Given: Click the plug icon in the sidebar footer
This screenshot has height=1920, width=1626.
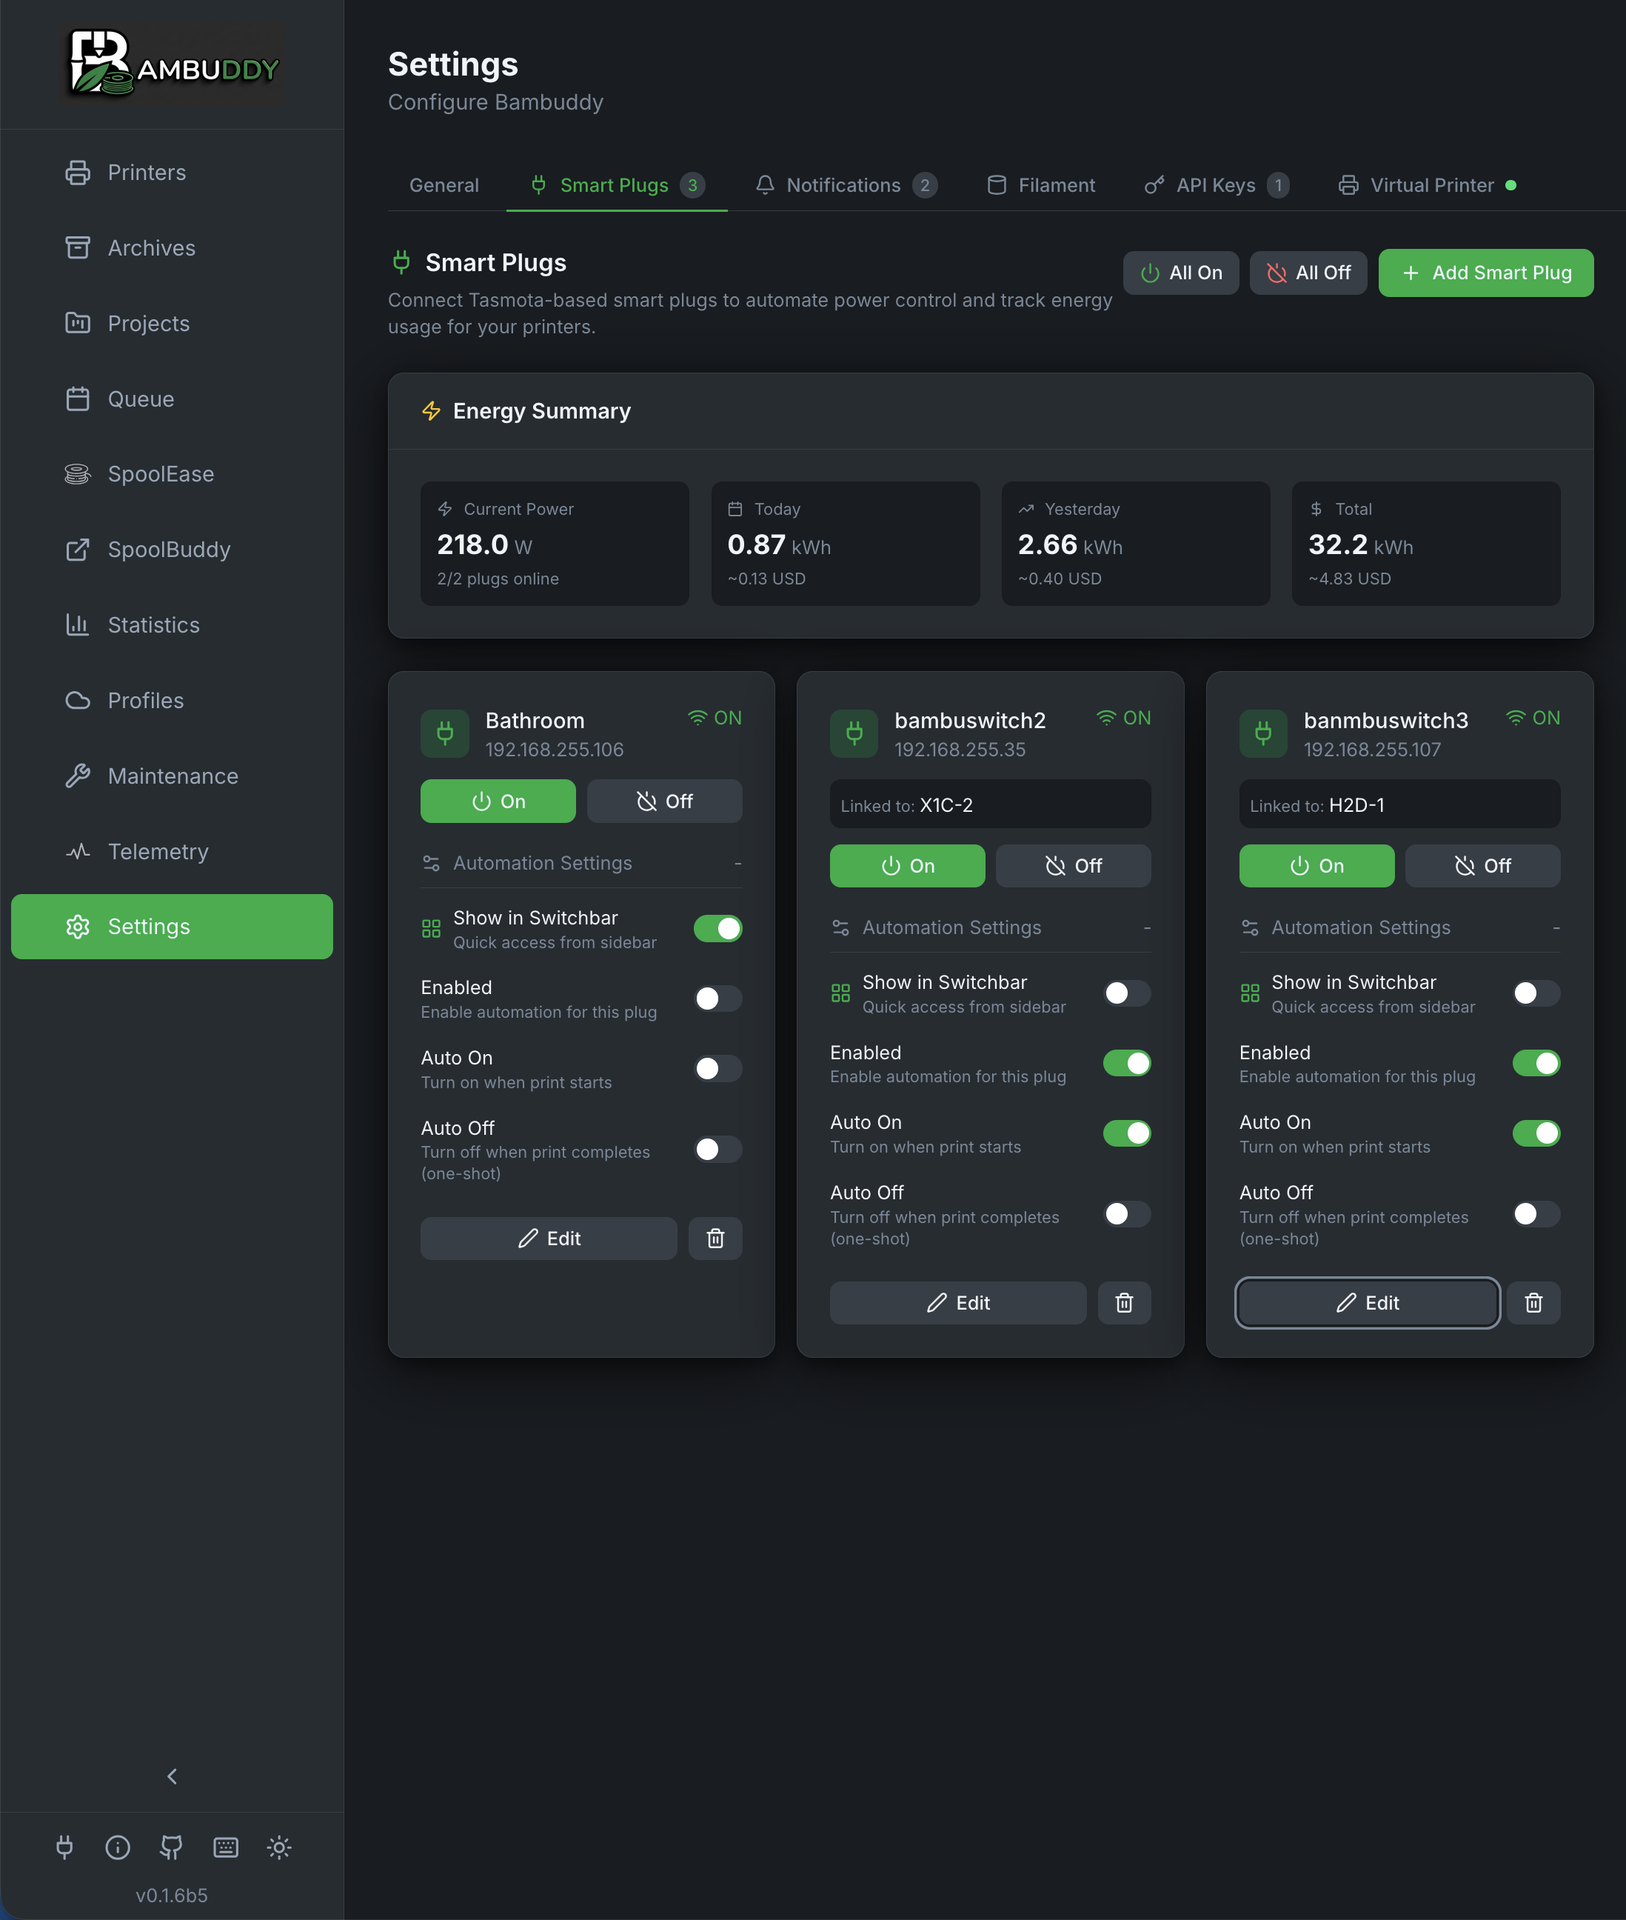Looking at the screenshot, I should [65, 1847].
